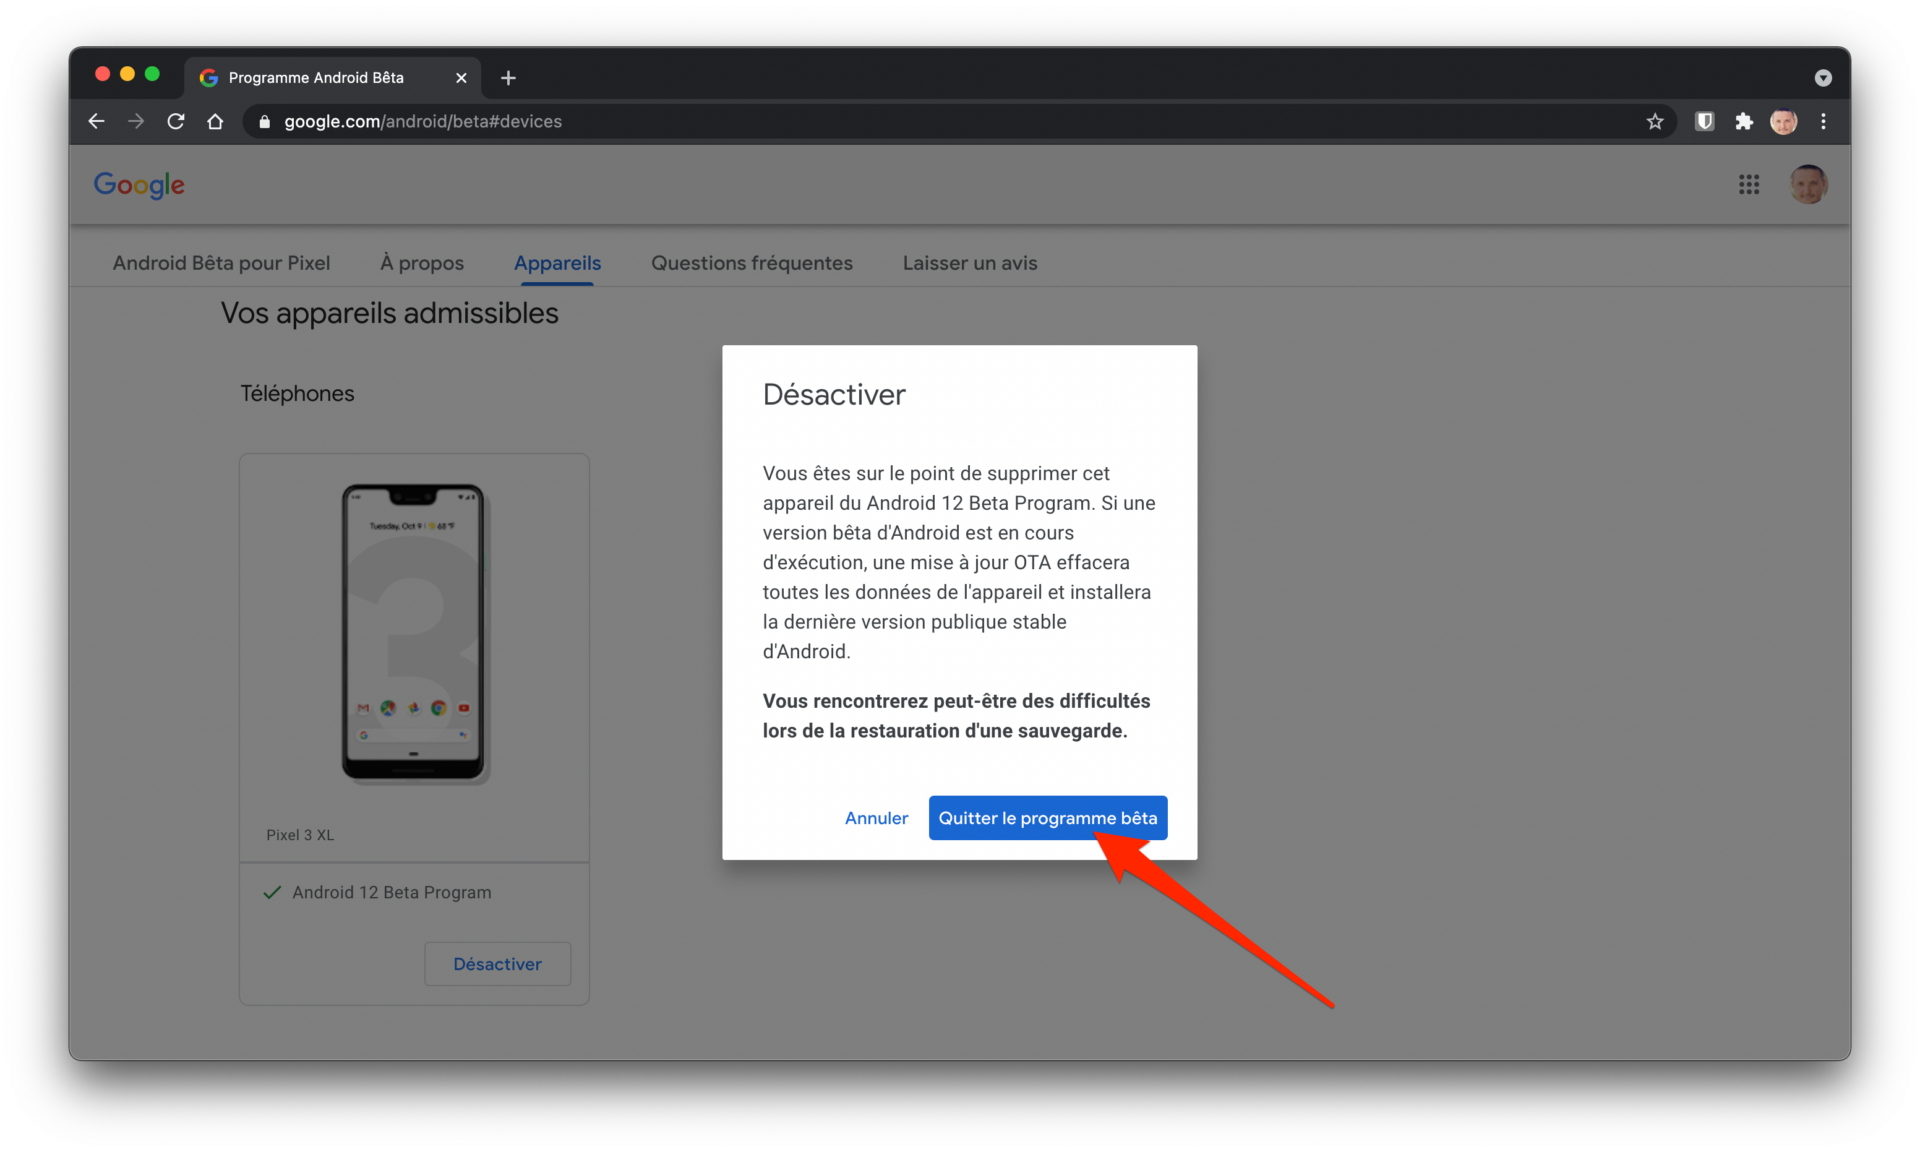Confirm with Quitter le programme bêta
This screenshot has width=1920, height=1152.
(x=1047, y=818)
